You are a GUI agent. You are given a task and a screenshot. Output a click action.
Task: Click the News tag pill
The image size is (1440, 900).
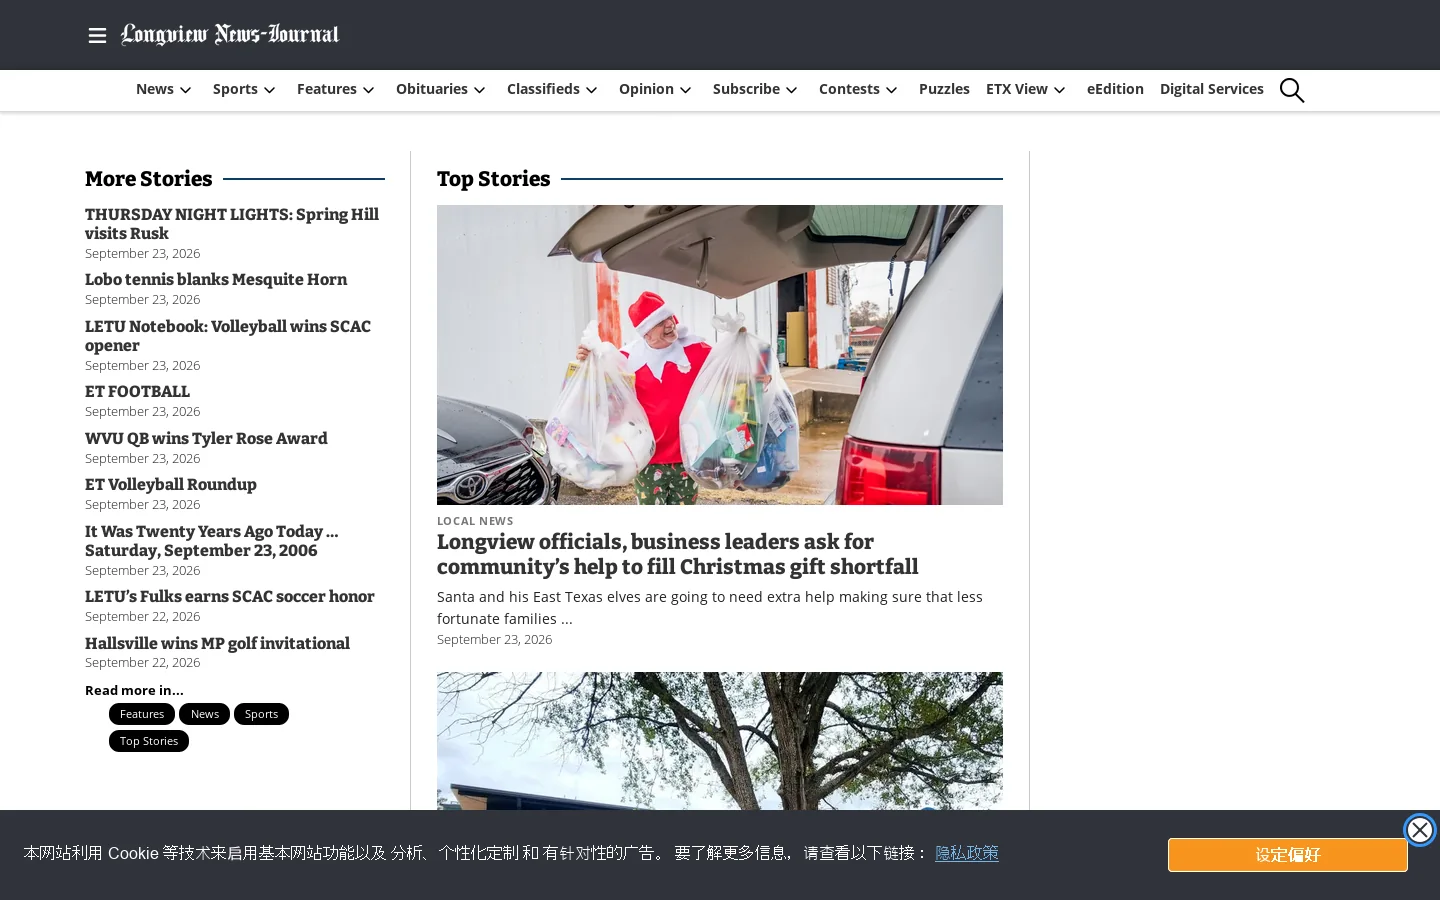[205, 714]
